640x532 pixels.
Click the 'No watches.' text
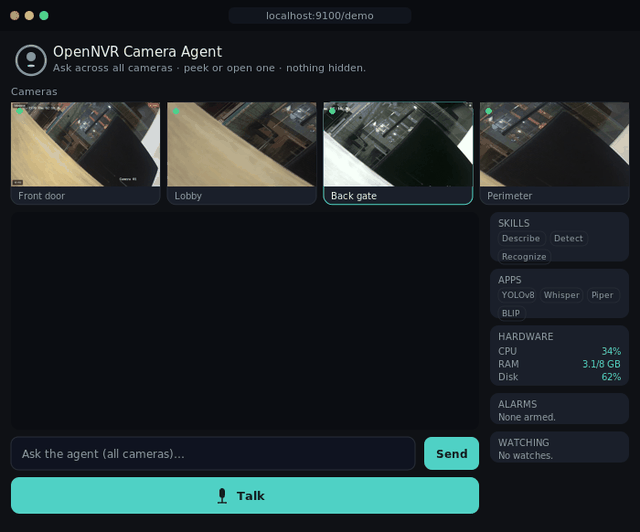coord(525,456)
